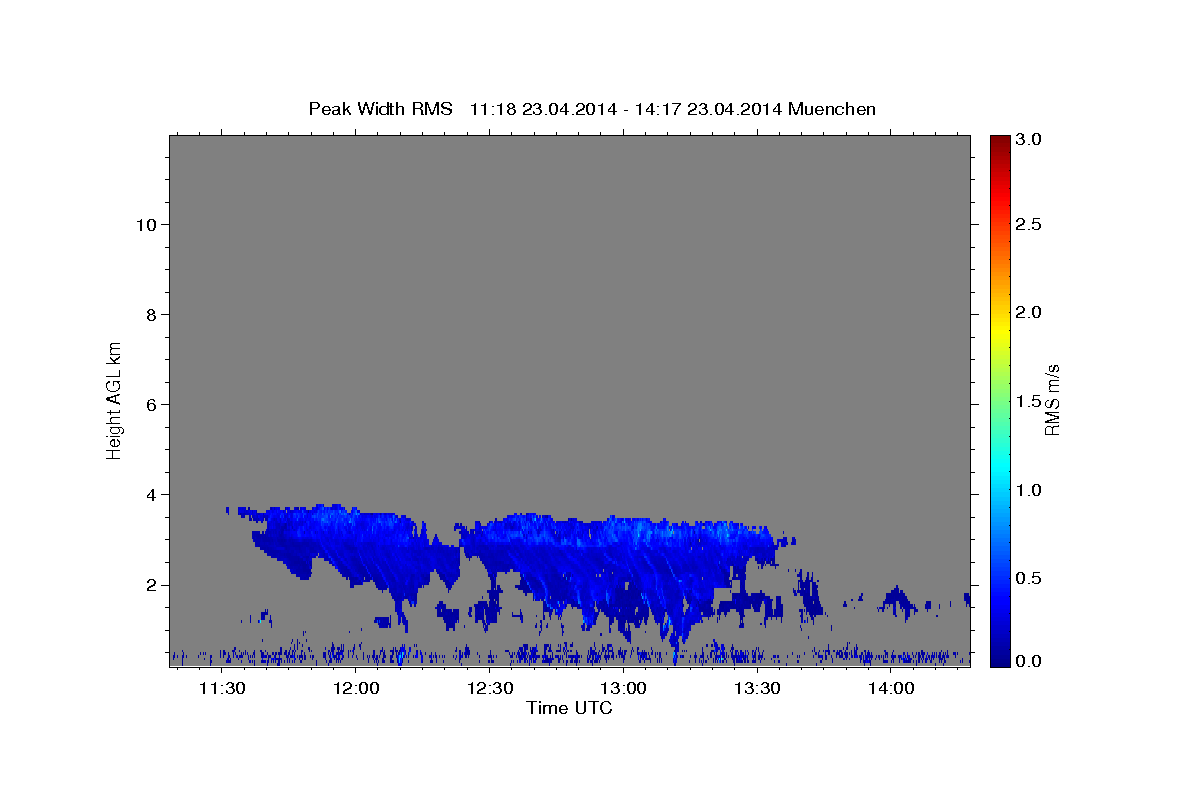1200x800 pixels.
Task: Click the '13:00' time tick label
Action: [623, 688]
